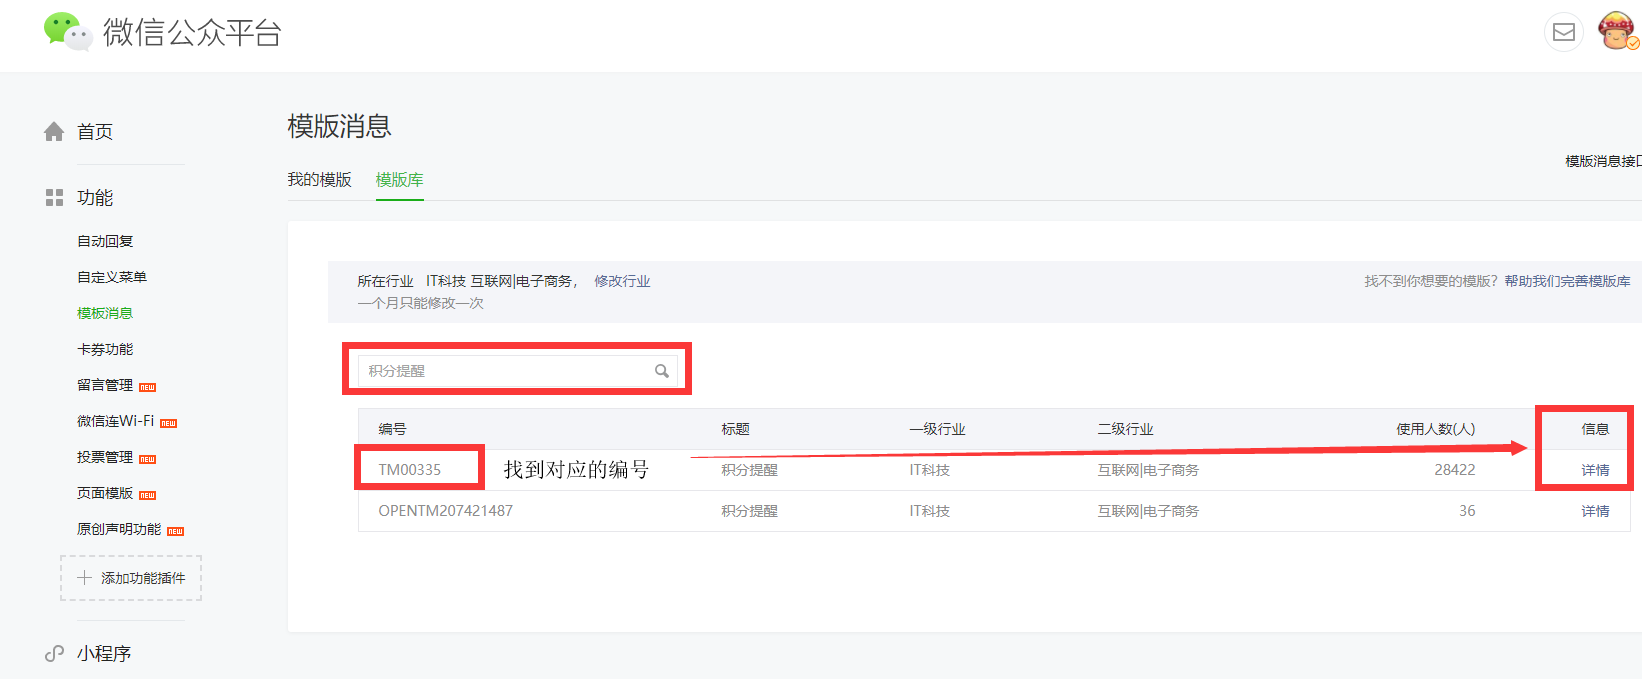The width and height of the screenshot is (1642, 679).
Task: Open 自定义菜单 in the sidebar
Action: coord(112,277)
